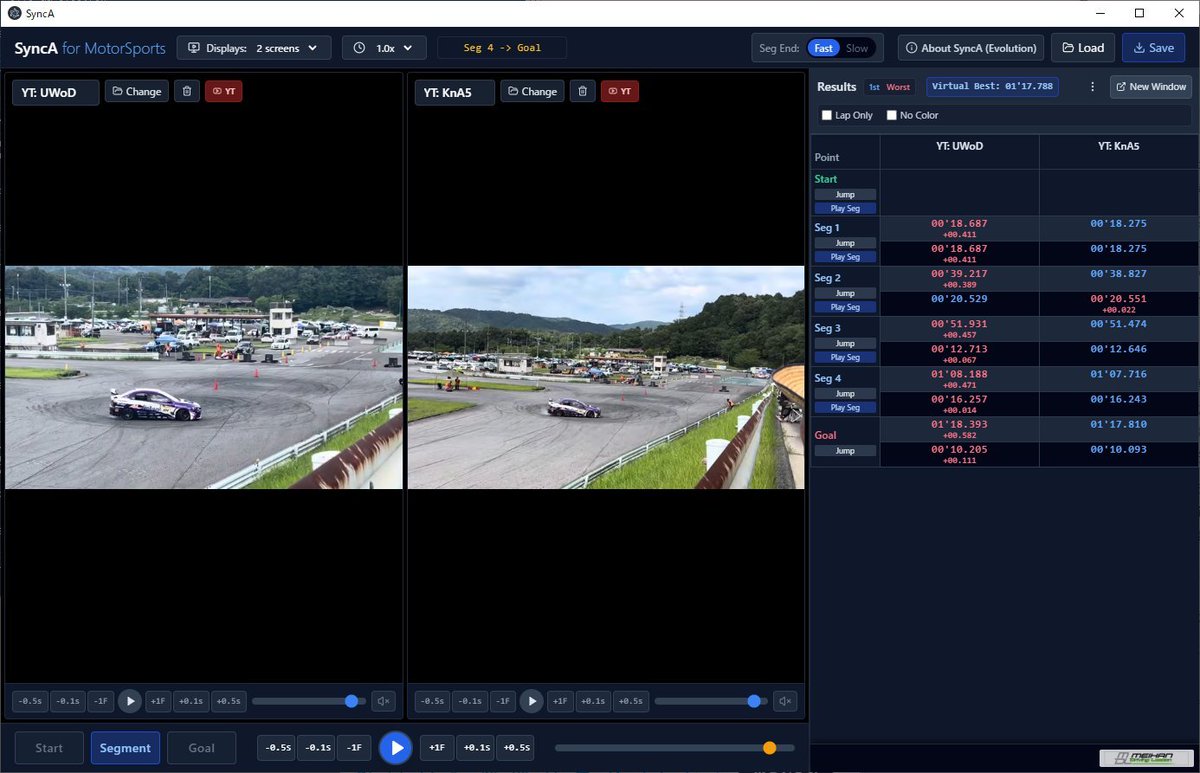Image resolution: width=1200 pixels, height=773 pixels.
Task: Play the KnA5 video
Action: 532,701
